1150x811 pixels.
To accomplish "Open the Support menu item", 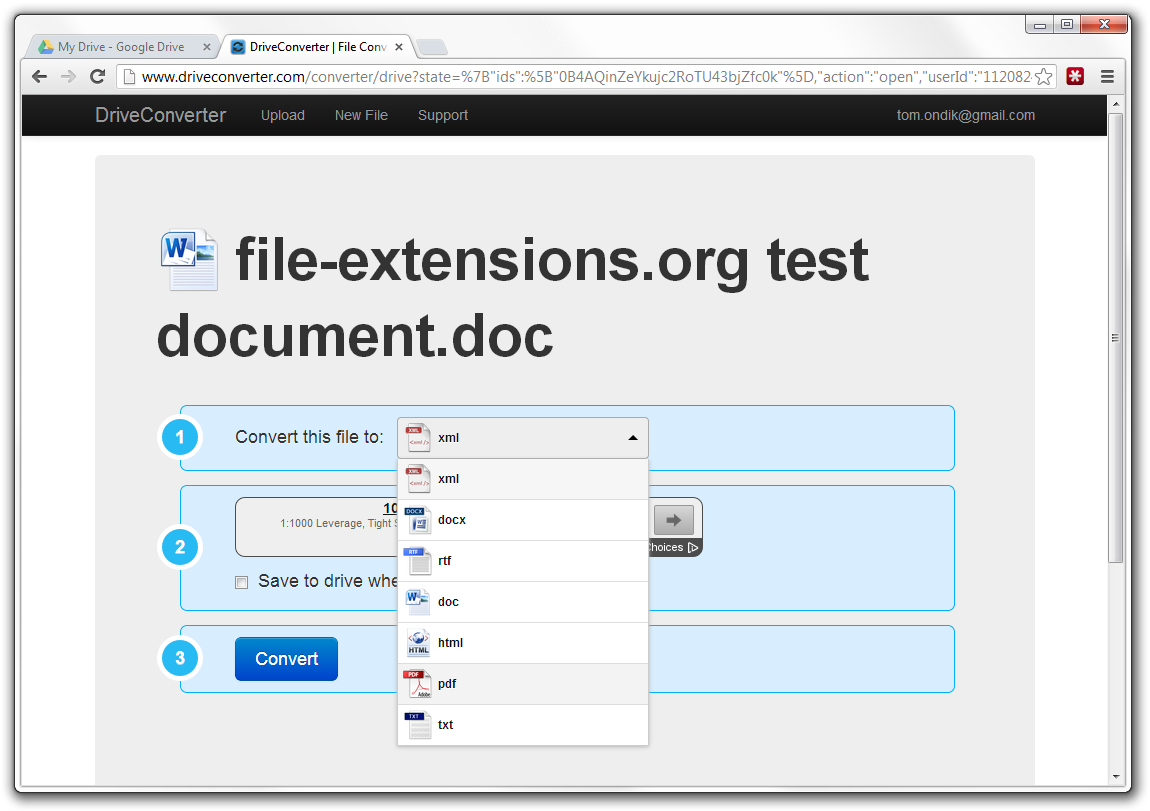I will (x=442, y=115).
